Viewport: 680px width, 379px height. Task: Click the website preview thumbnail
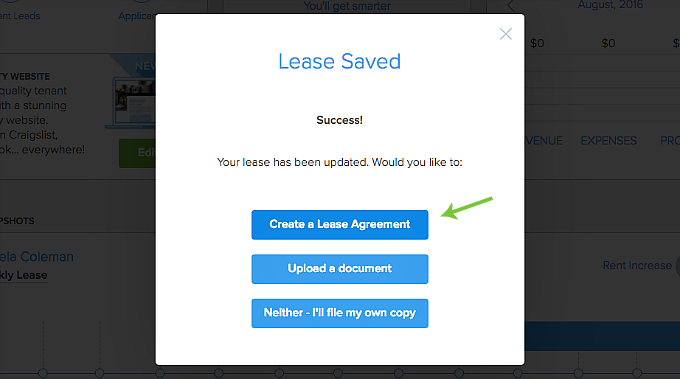(x=134, y=102)
